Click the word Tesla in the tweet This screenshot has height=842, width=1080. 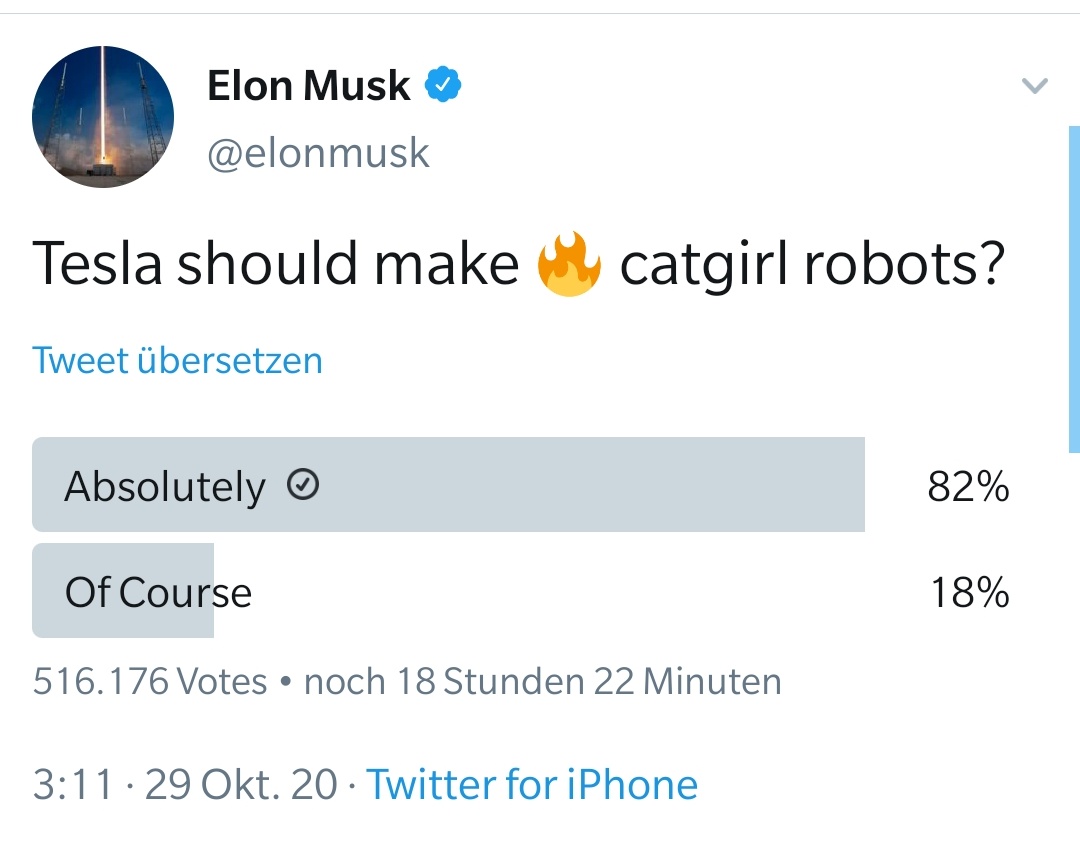click(98, 266)
